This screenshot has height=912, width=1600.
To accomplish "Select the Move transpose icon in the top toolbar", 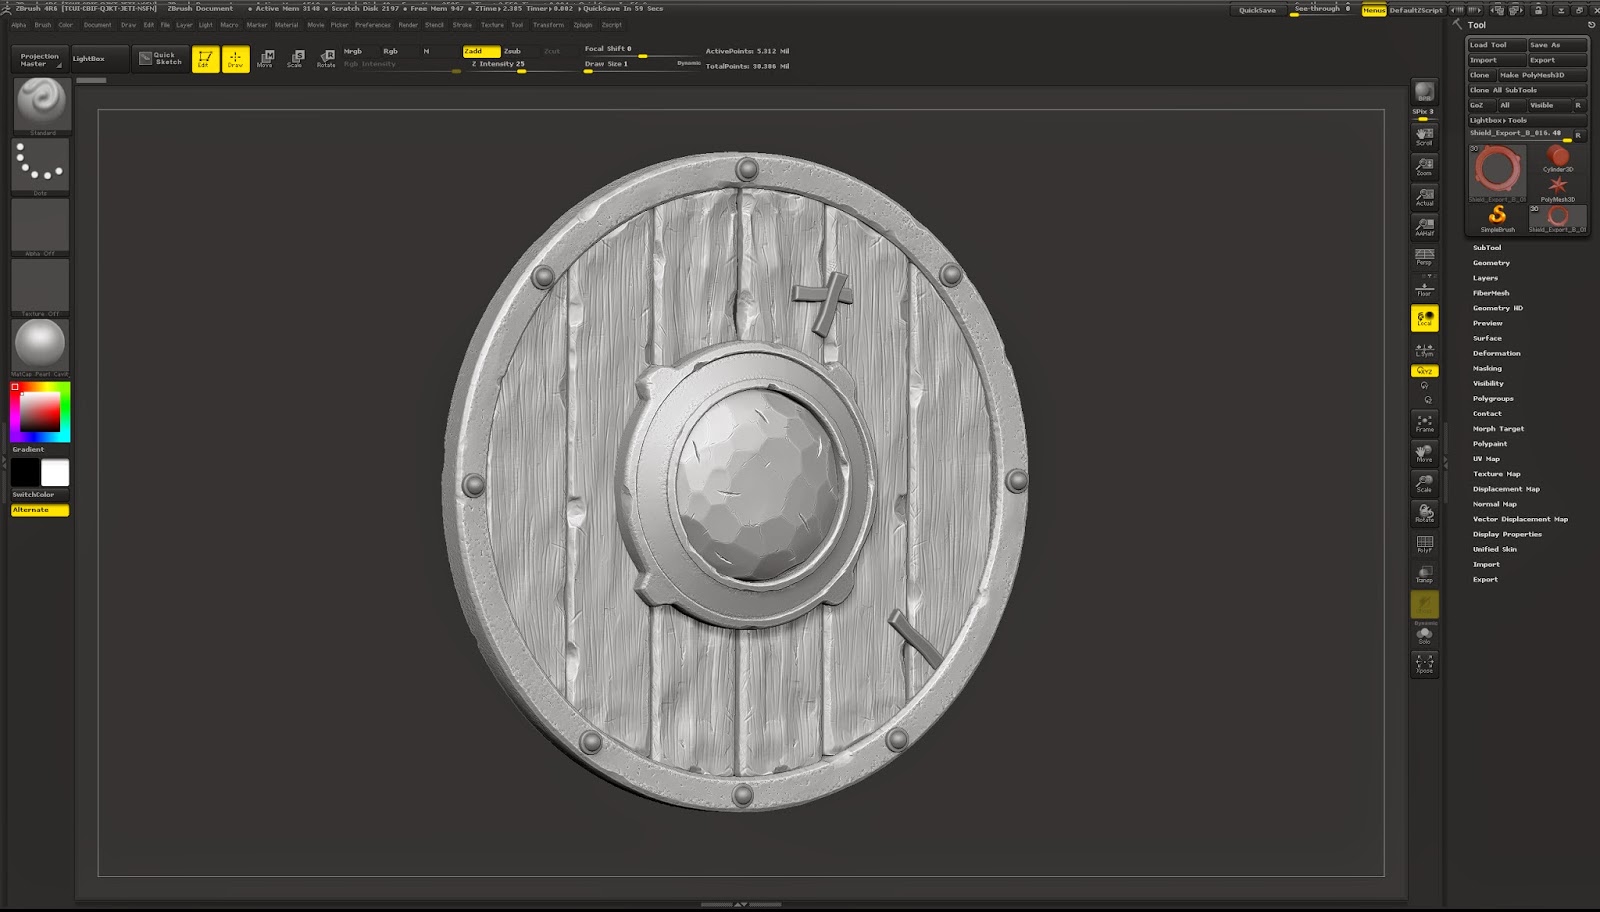I will (x=268, y=57).
